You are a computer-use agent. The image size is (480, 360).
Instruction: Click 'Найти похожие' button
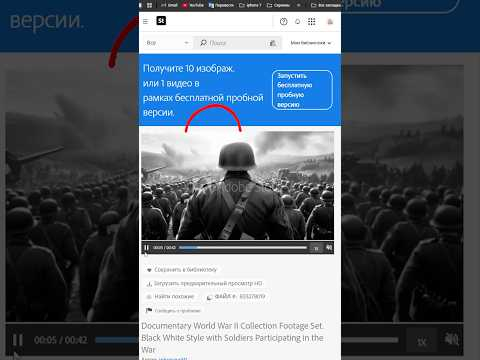[170, 296]
